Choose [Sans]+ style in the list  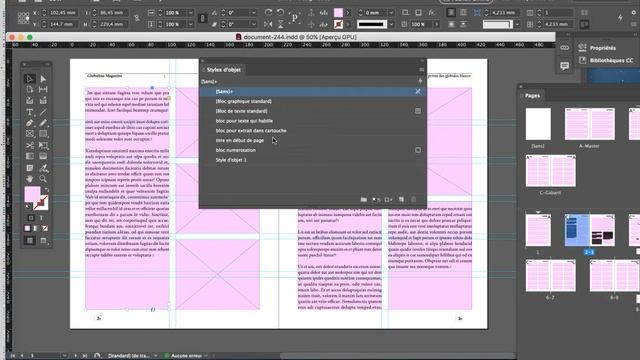point(313,91)
